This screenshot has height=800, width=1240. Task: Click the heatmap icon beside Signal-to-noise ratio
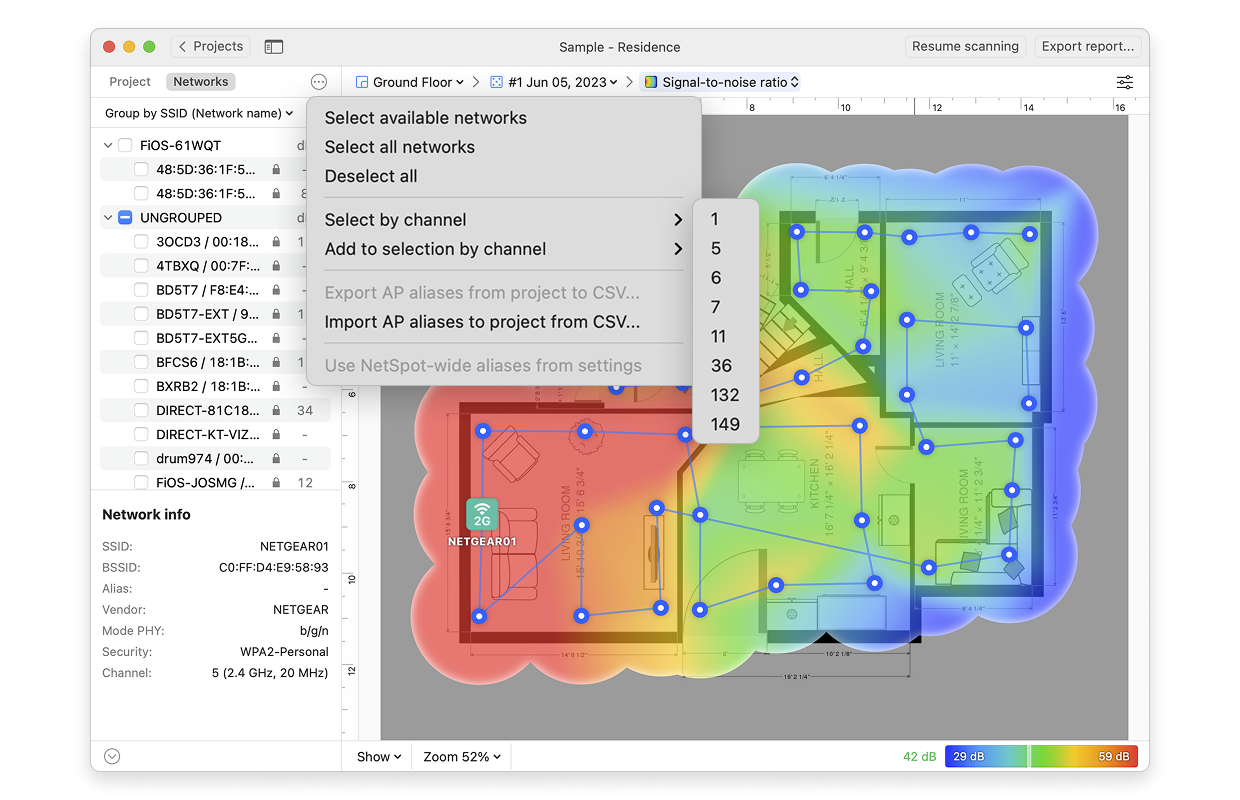point(651,82)
